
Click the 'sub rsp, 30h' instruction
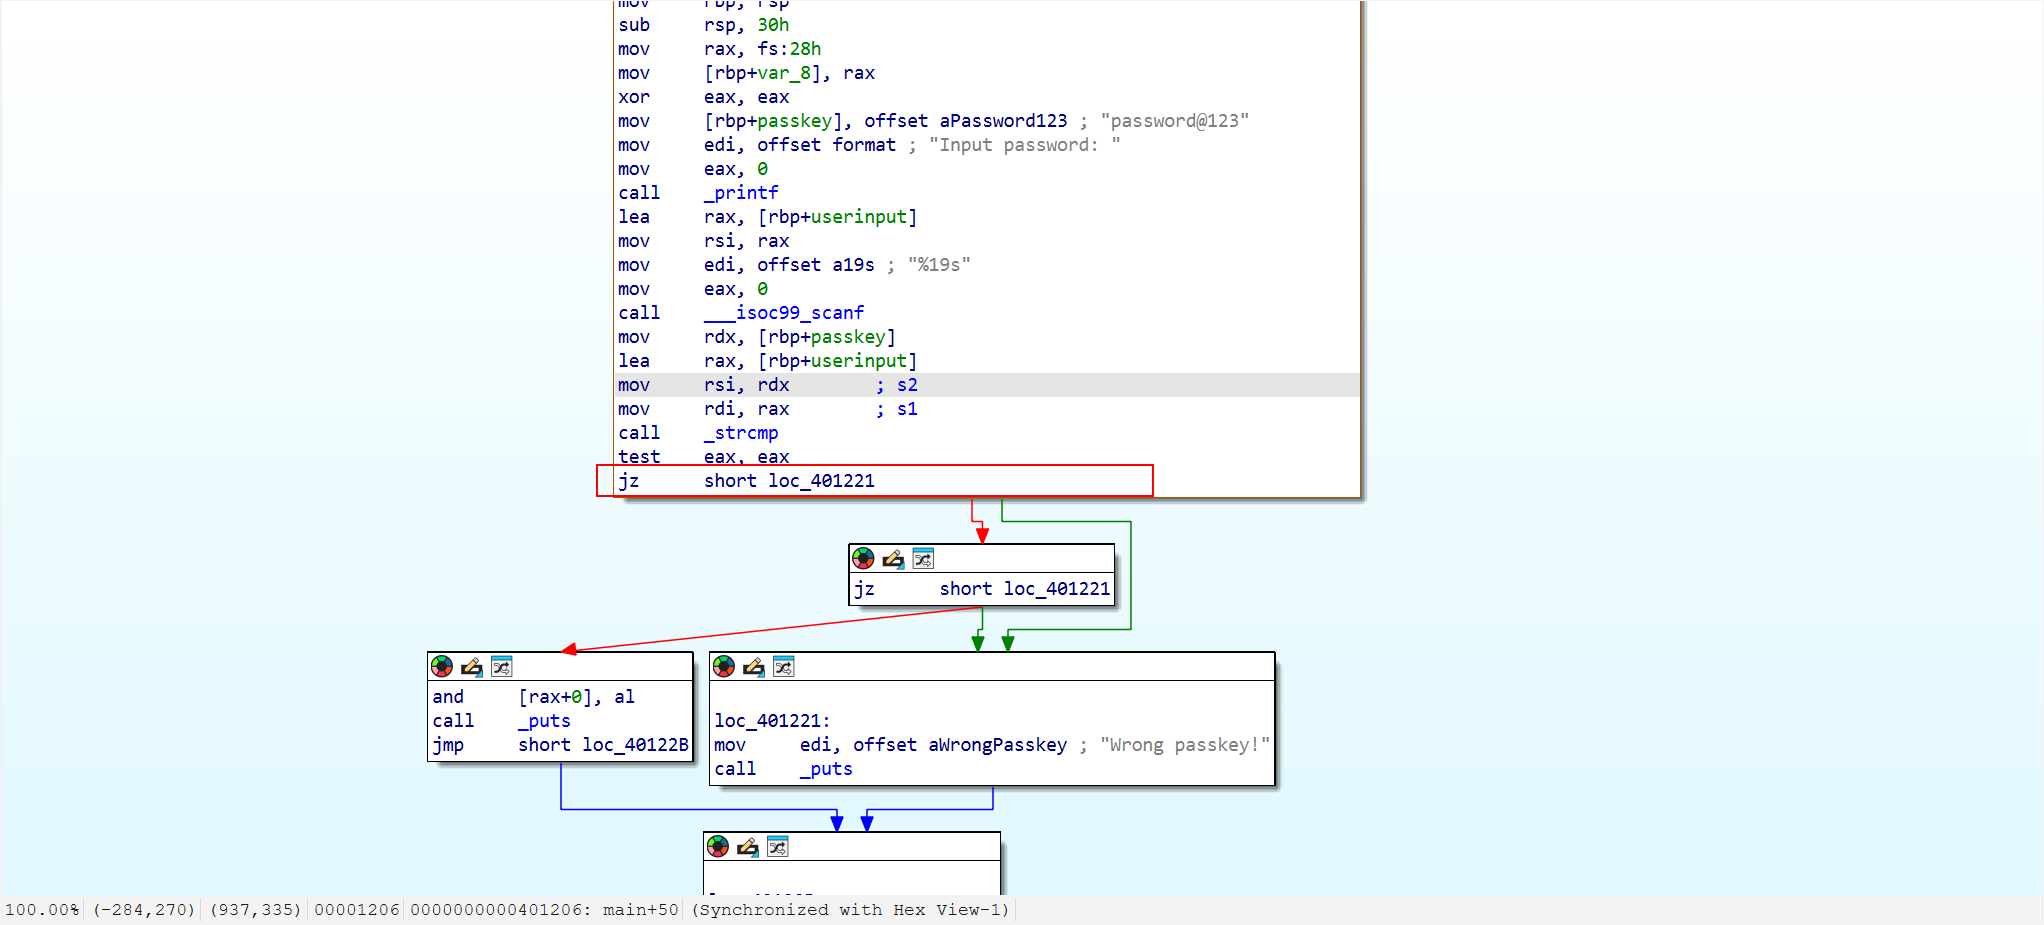coord(704,25)
